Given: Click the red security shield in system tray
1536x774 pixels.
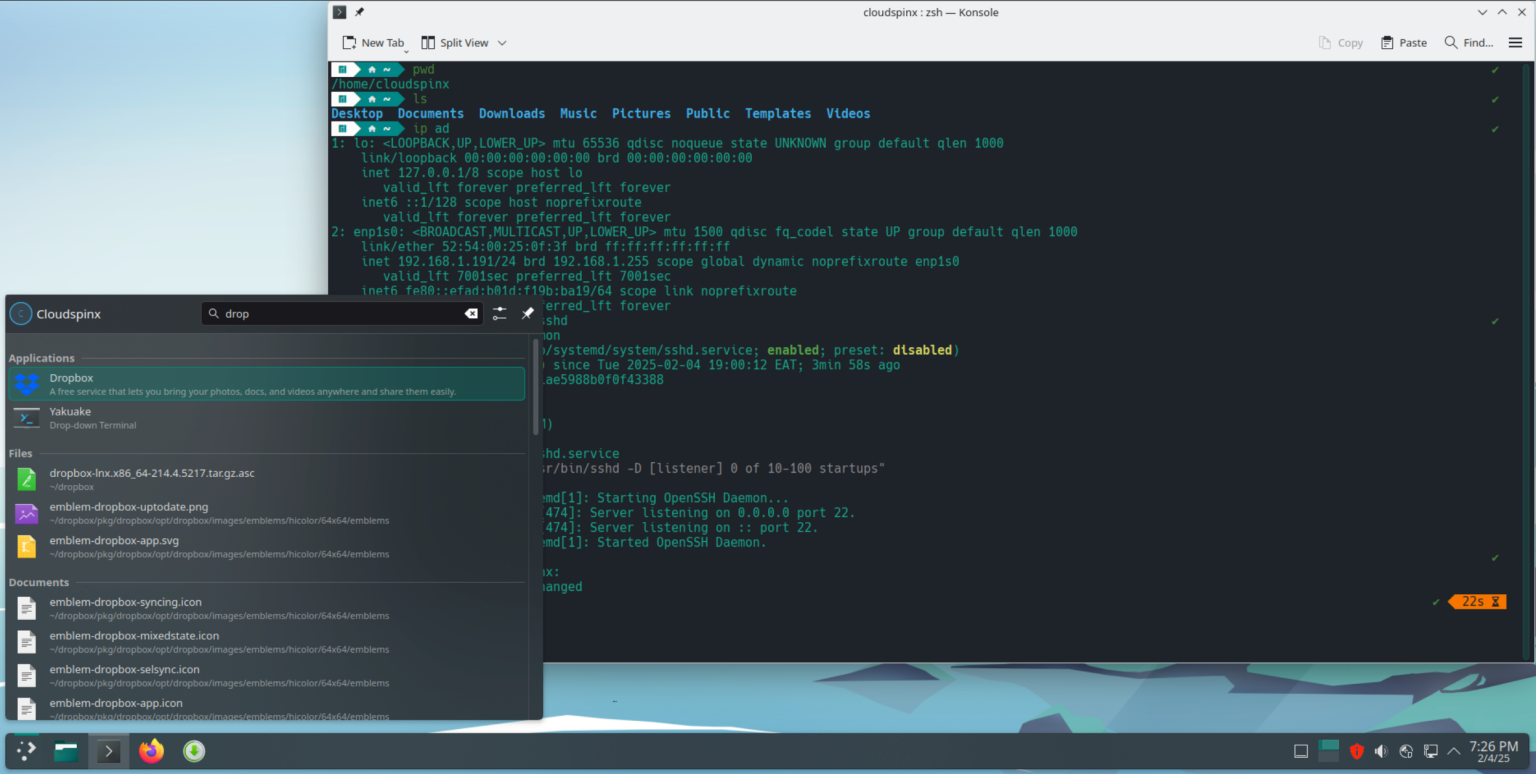Looking at the screenshot, I should [1357, 750].
